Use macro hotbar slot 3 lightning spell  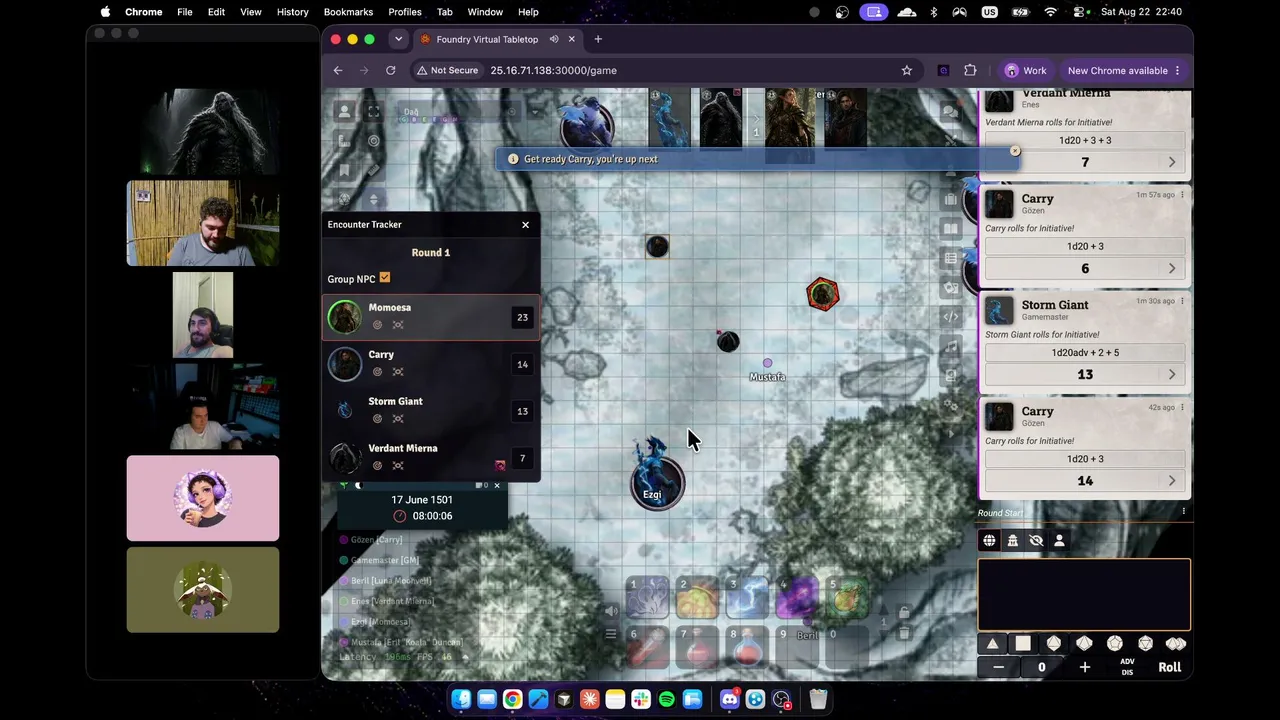click(747, 598)
